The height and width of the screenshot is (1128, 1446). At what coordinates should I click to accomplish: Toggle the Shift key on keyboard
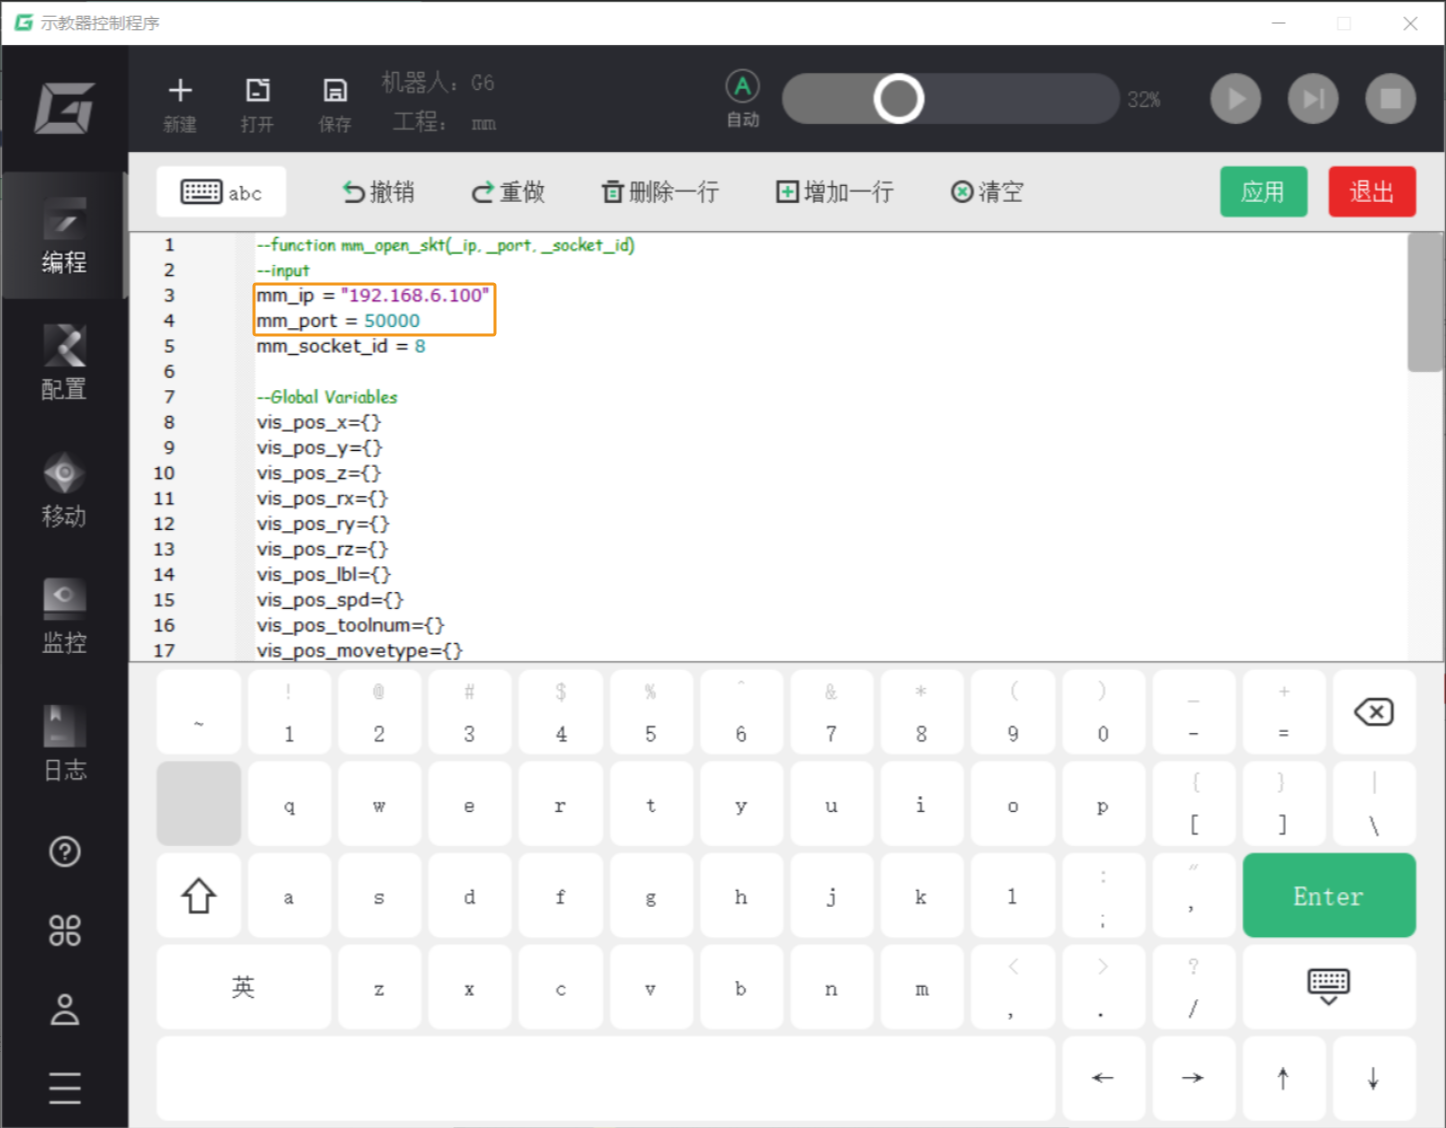(198, 896)
